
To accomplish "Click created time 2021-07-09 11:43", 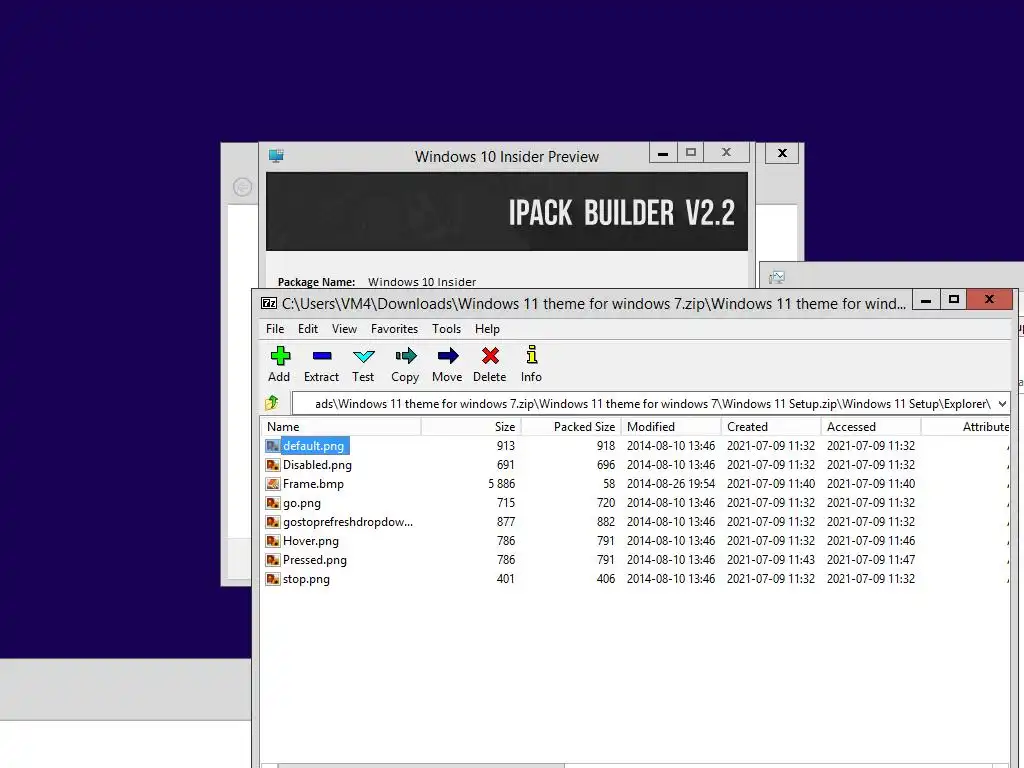I will coord(771,560).
